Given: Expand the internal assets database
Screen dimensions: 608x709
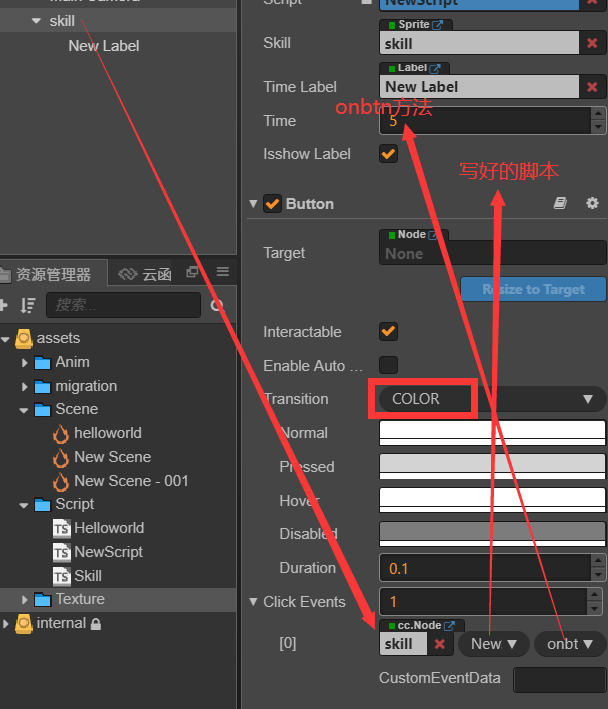Looking at the screenshot, I should point(5,624).
